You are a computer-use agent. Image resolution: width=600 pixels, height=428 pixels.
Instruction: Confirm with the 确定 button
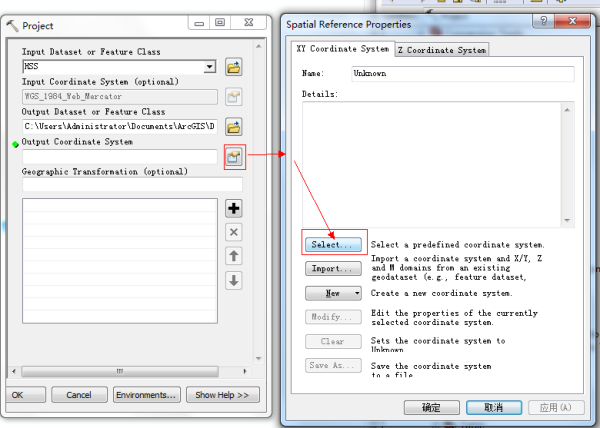tap(432, 407)
